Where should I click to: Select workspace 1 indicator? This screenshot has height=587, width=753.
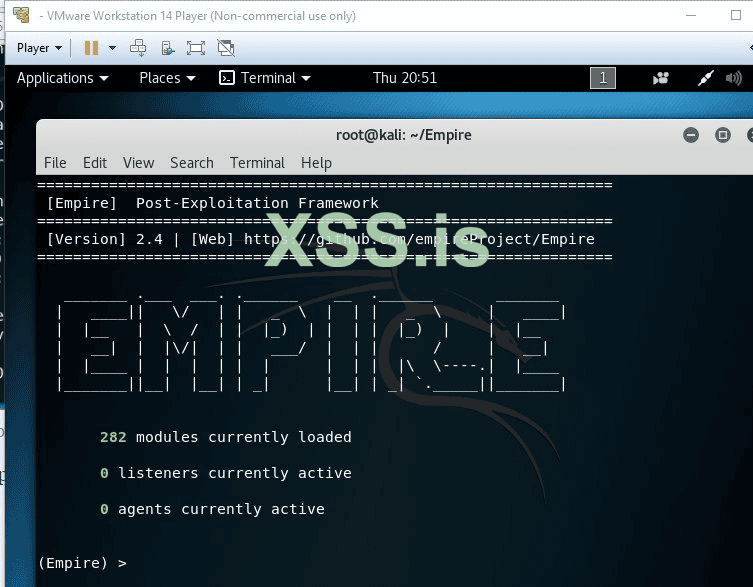coord(603,78)
